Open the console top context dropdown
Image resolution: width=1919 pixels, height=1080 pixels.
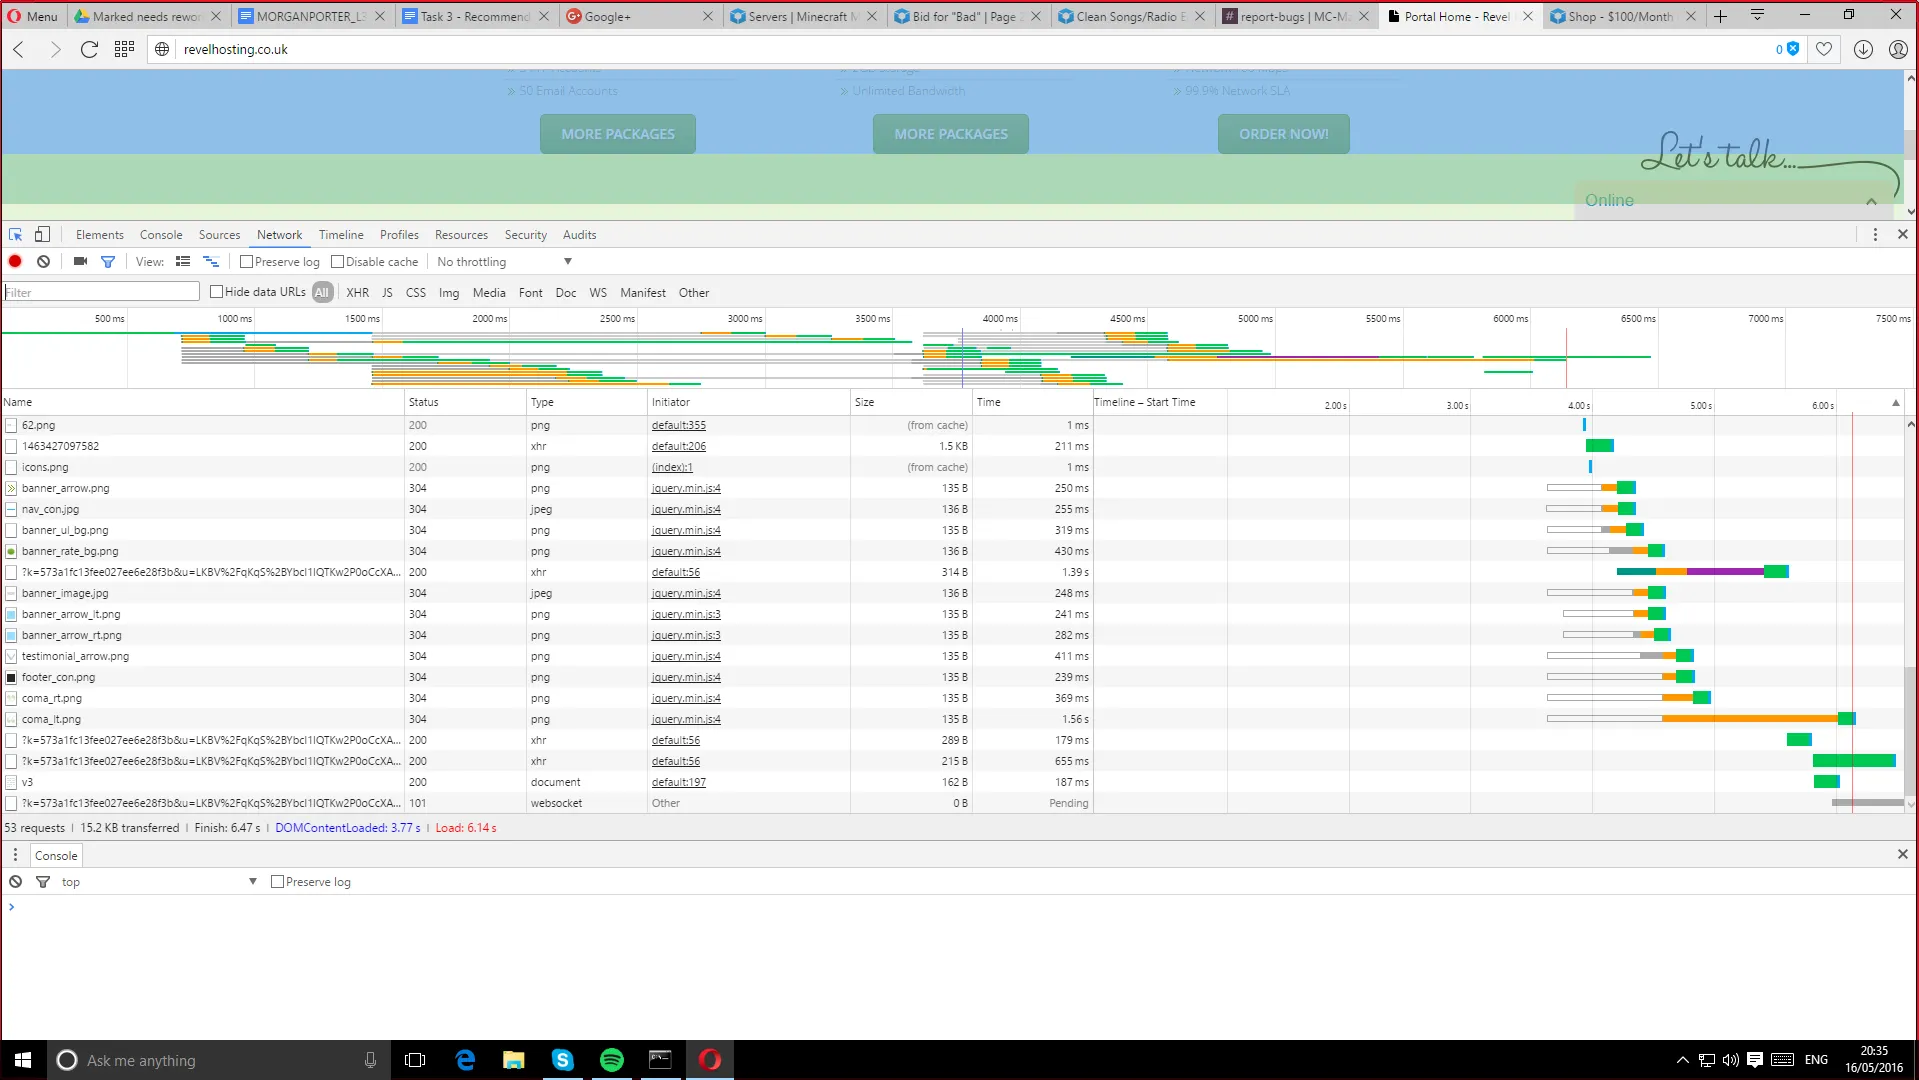159,882
